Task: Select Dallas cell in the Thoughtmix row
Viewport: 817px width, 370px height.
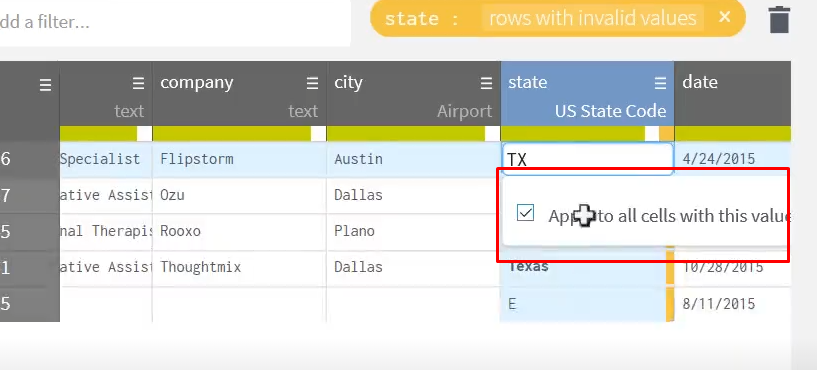Action: [x=412, y=268]
